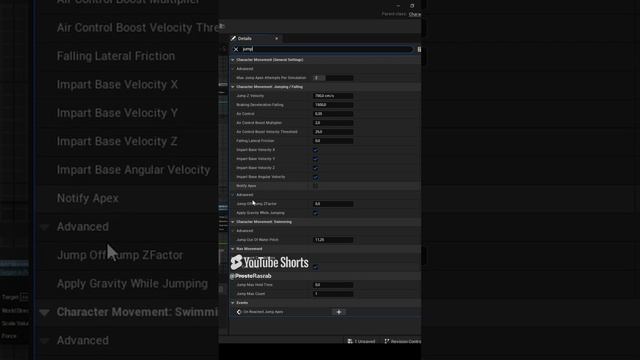This screenshot has height=360, width=640.
Task: Edit the Jump Z Velocity value field
Action: click(x=333, y=96)
